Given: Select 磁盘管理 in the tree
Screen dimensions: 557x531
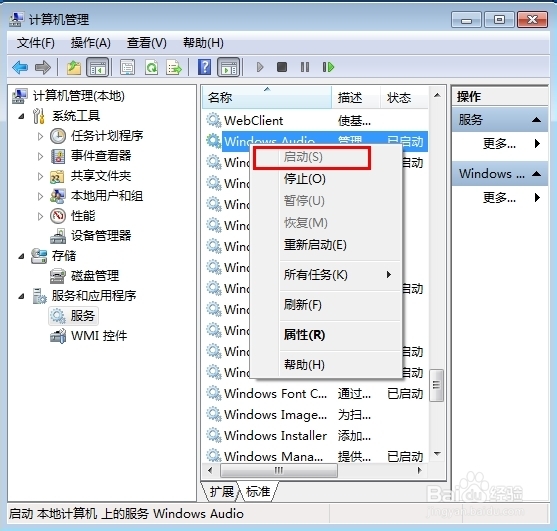Looking at the screenshot, I should click(95, 276).
